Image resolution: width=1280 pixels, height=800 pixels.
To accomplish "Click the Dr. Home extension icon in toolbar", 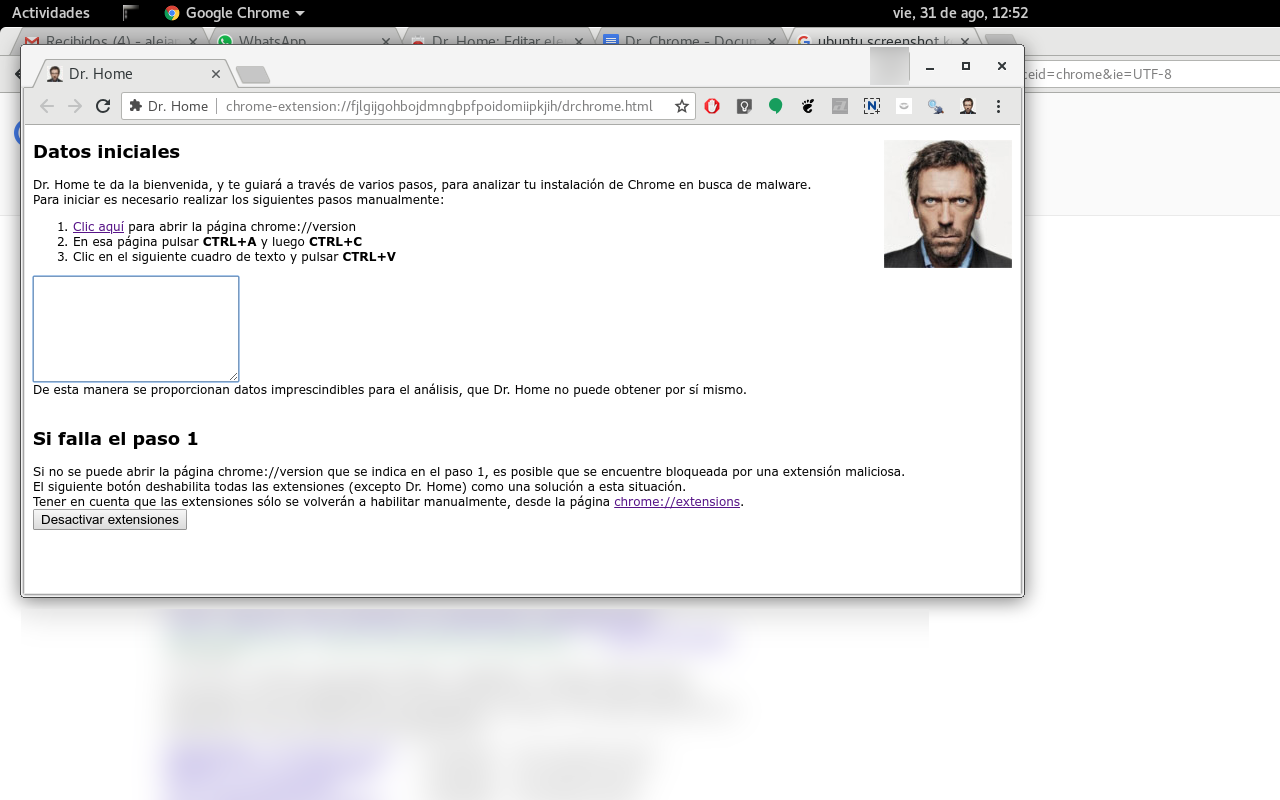I will point(968,106).
